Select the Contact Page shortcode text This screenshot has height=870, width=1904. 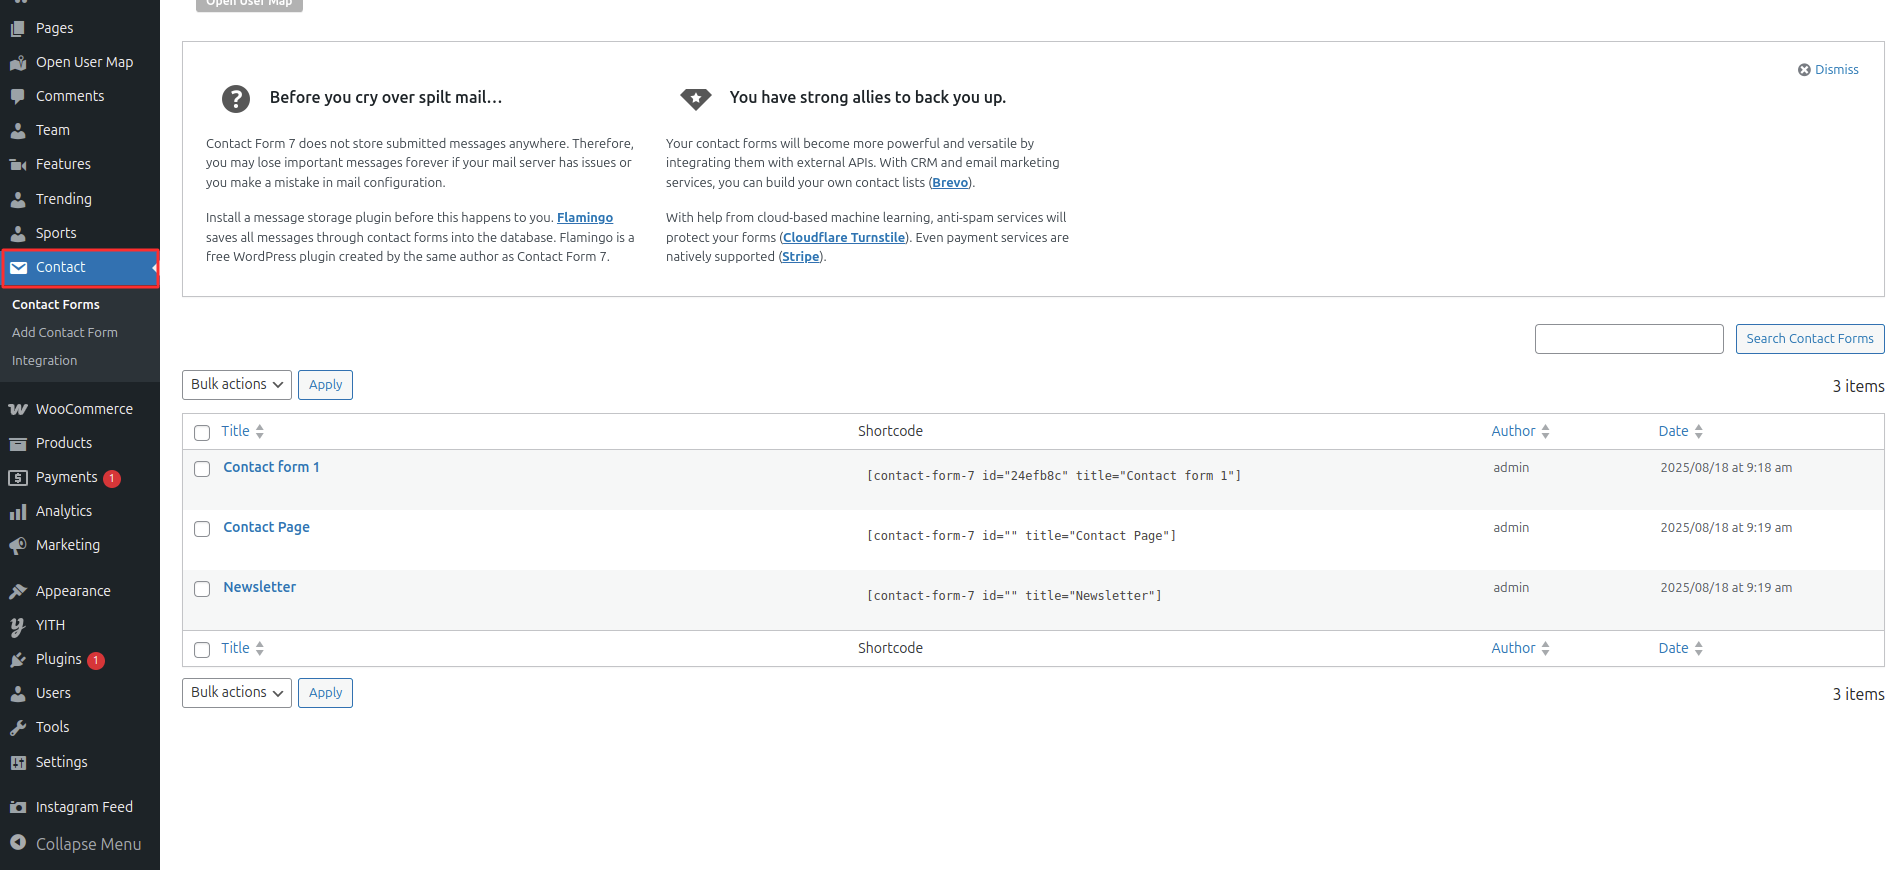tap(1021, 536)
